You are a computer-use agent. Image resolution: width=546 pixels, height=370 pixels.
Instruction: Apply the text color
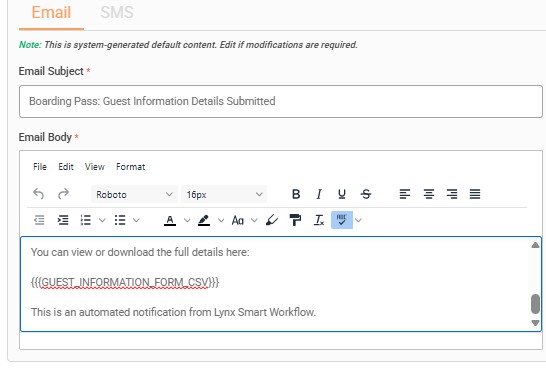170,220
